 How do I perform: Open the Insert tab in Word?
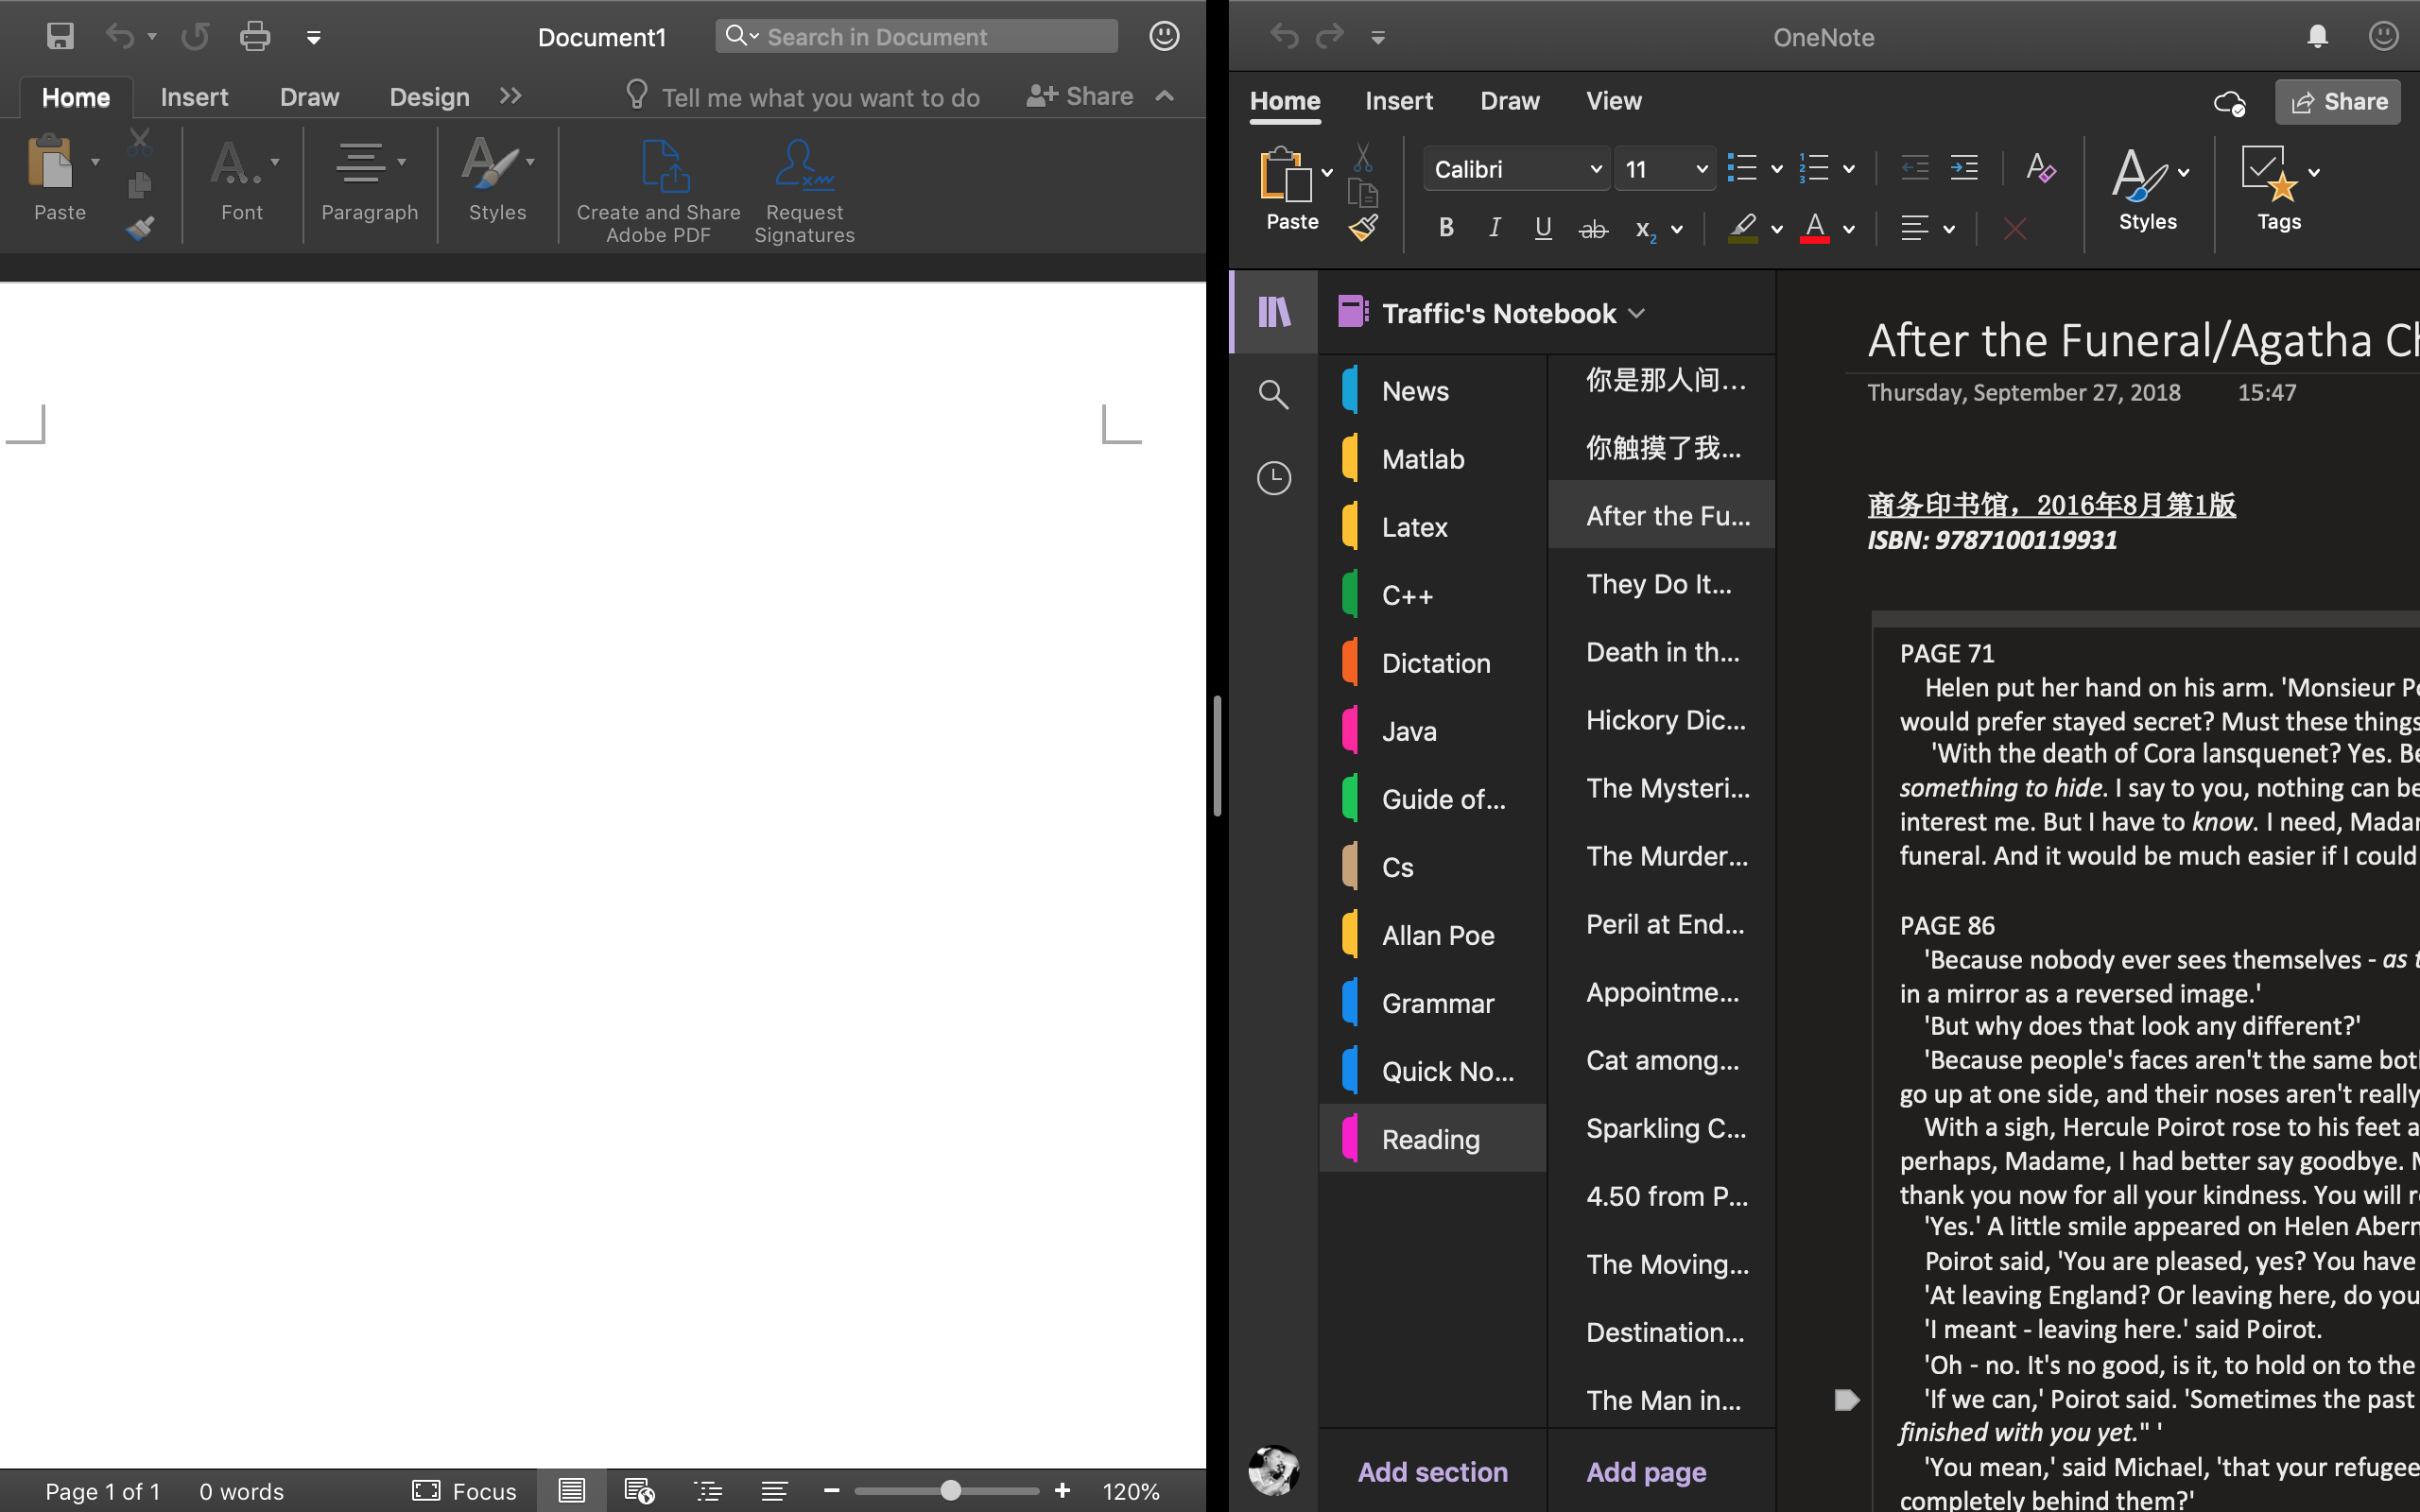(x=194, y=97)
